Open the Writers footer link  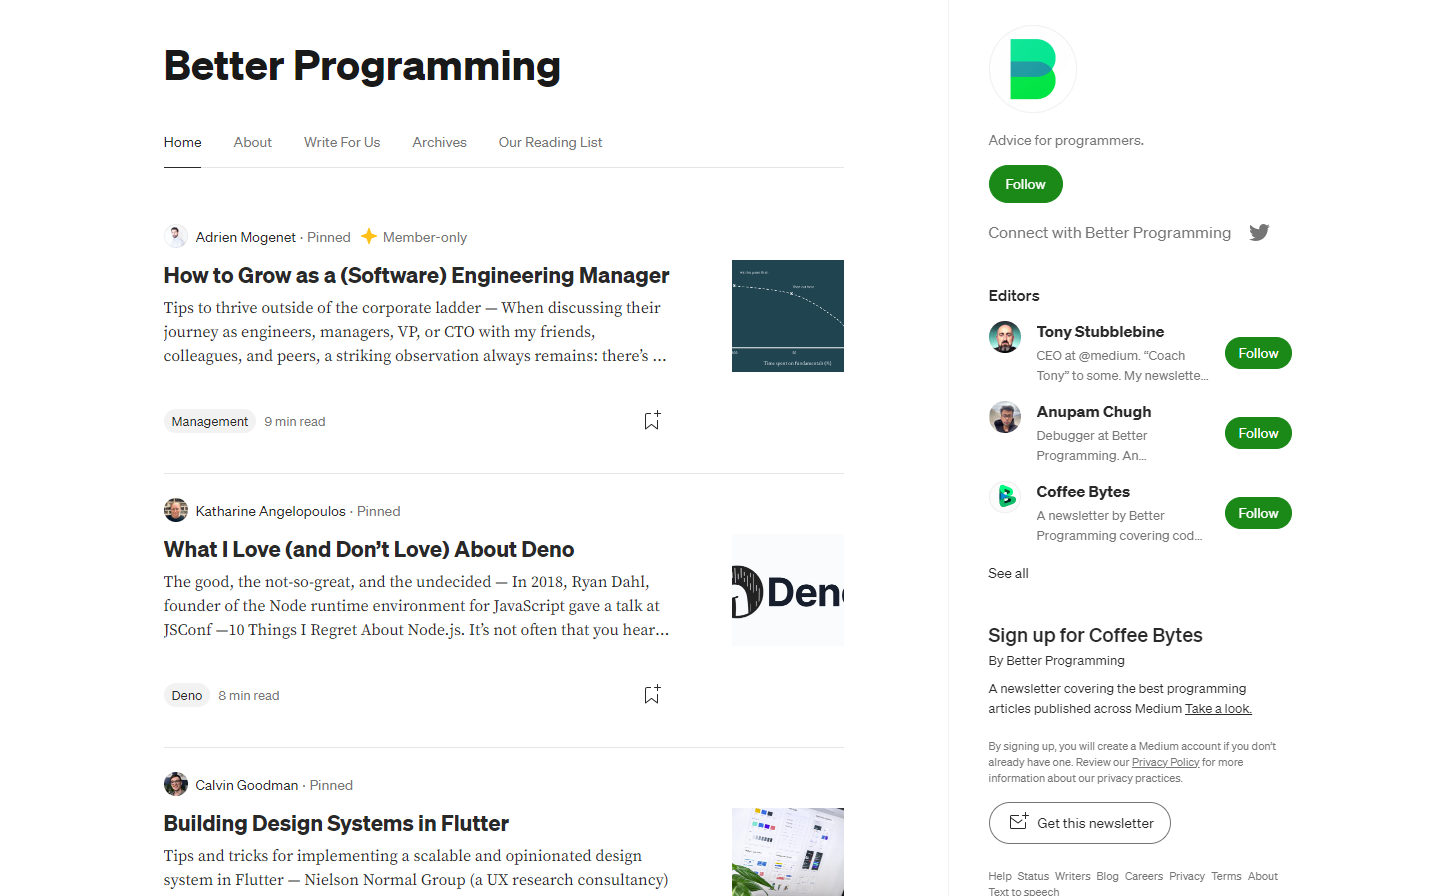click(x=1073, y=876)
